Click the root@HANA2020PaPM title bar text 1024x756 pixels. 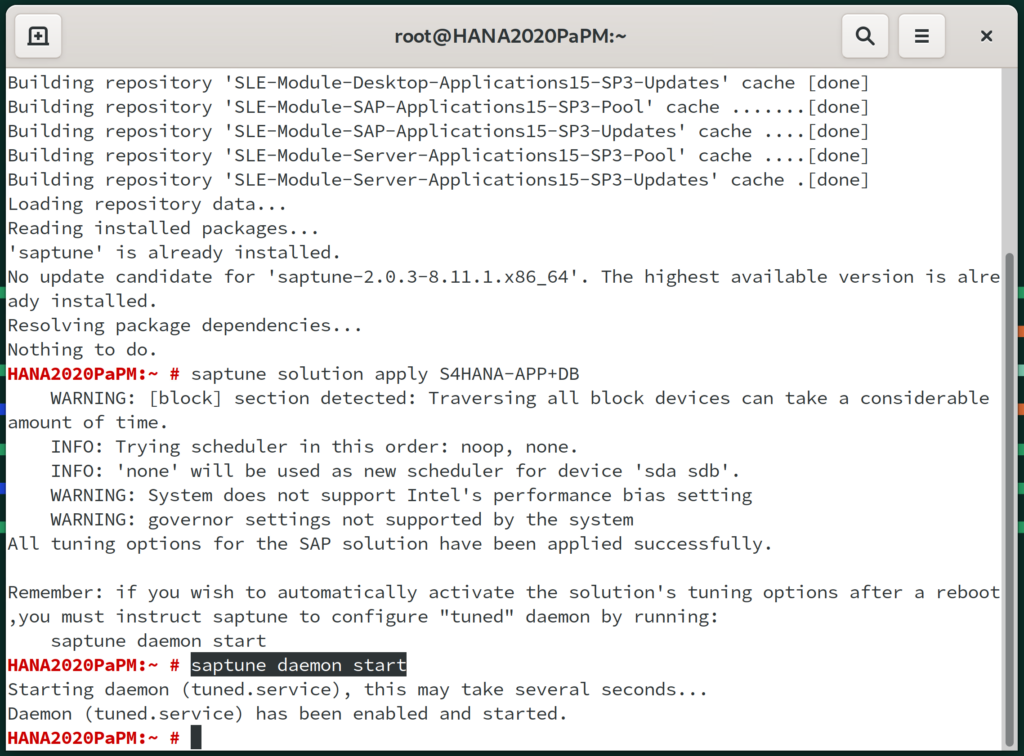pyautogui.click(x=510, y=36)
